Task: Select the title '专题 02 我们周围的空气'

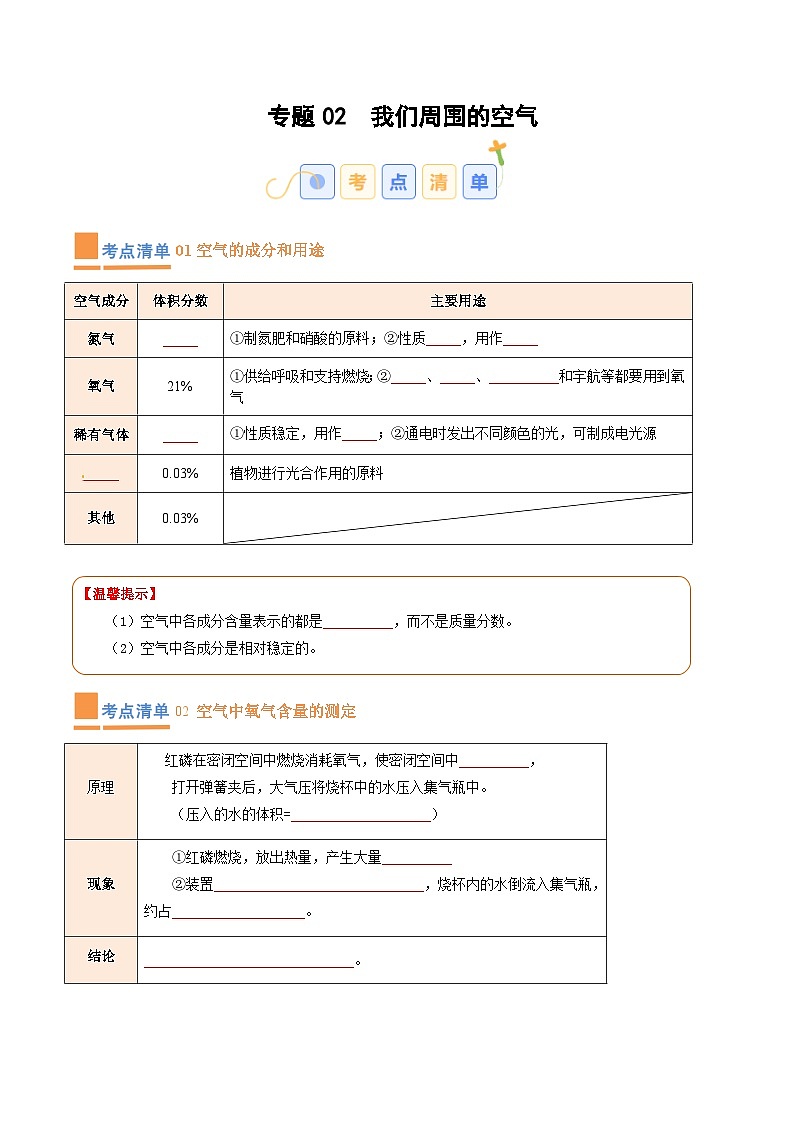Action: [x=402, y=117]
